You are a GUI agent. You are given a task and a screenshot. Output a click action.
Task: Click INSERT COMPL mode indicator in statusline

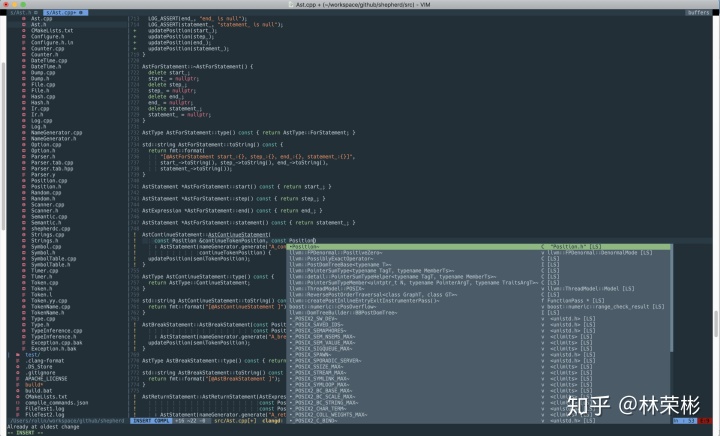click(151, 421)
